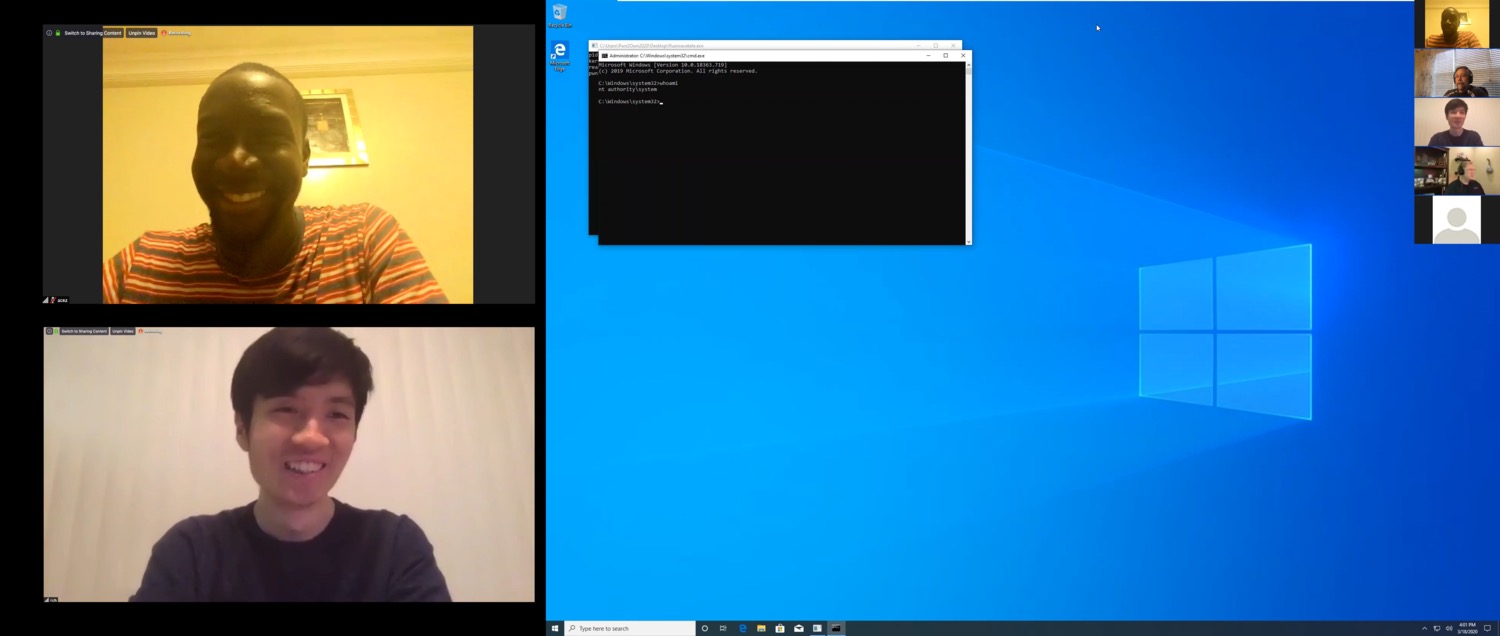Click the scroll down arrow in cmd.exe
This screenshot has width=1500, height=636.
[x=968, y=241]
